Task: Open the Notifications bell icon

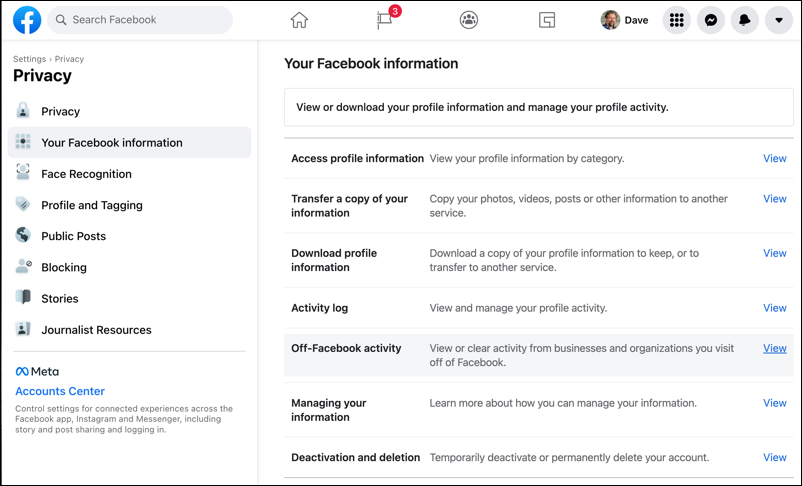Action: click(x=745, y=20)
